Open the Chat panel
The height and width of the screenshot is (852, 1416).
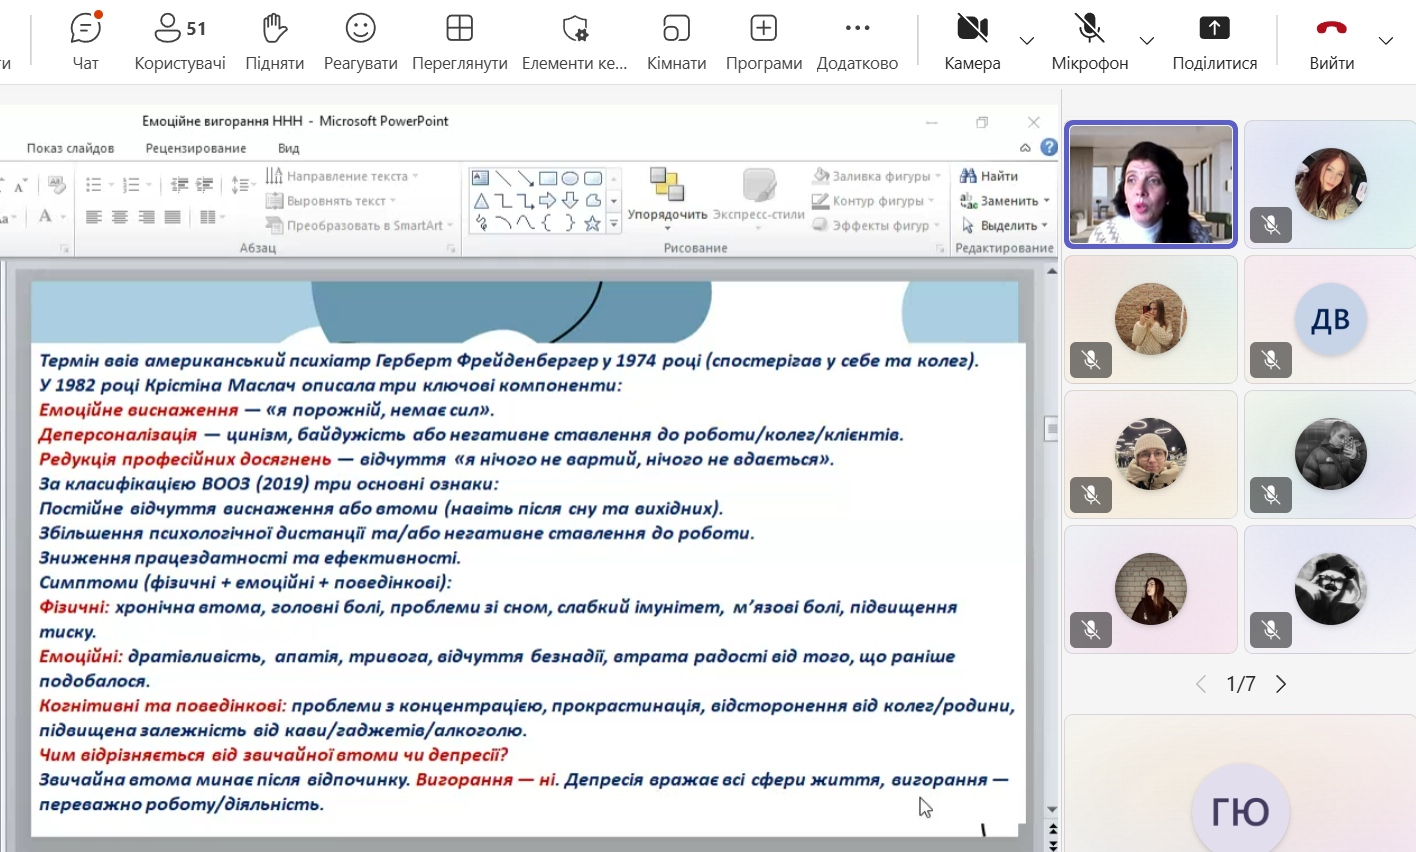pyautogui.click(x=86, y=41)
